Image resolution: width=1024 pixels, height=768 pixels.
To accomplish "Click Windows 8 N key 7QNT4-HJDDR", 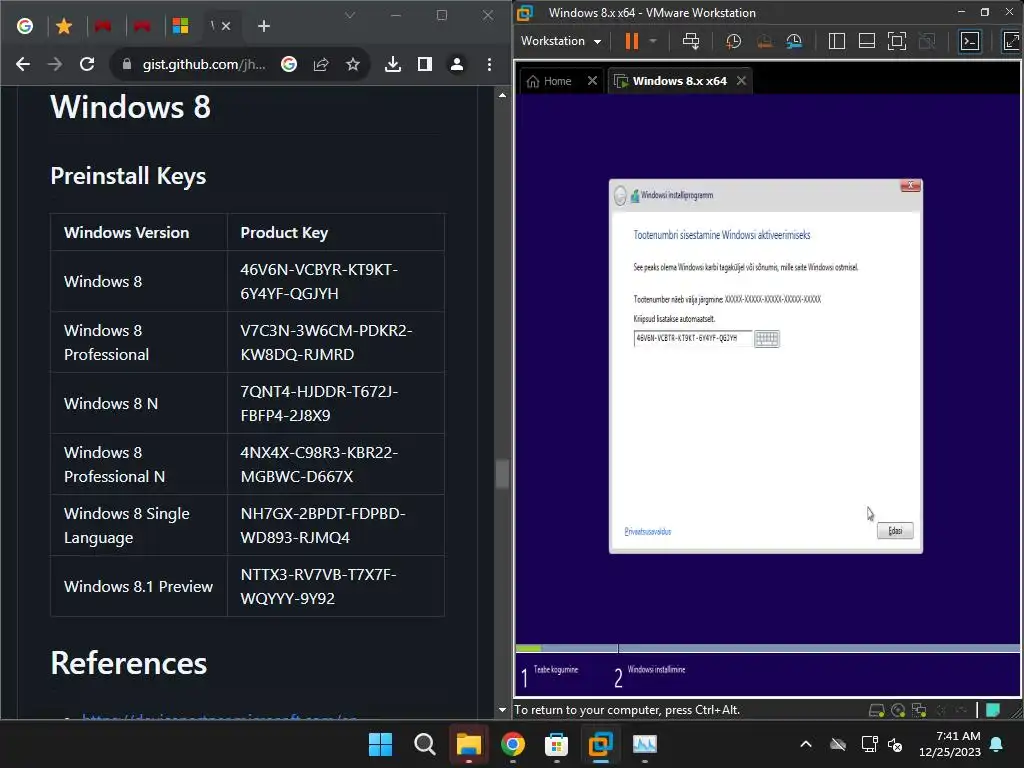I will [319, 403].
